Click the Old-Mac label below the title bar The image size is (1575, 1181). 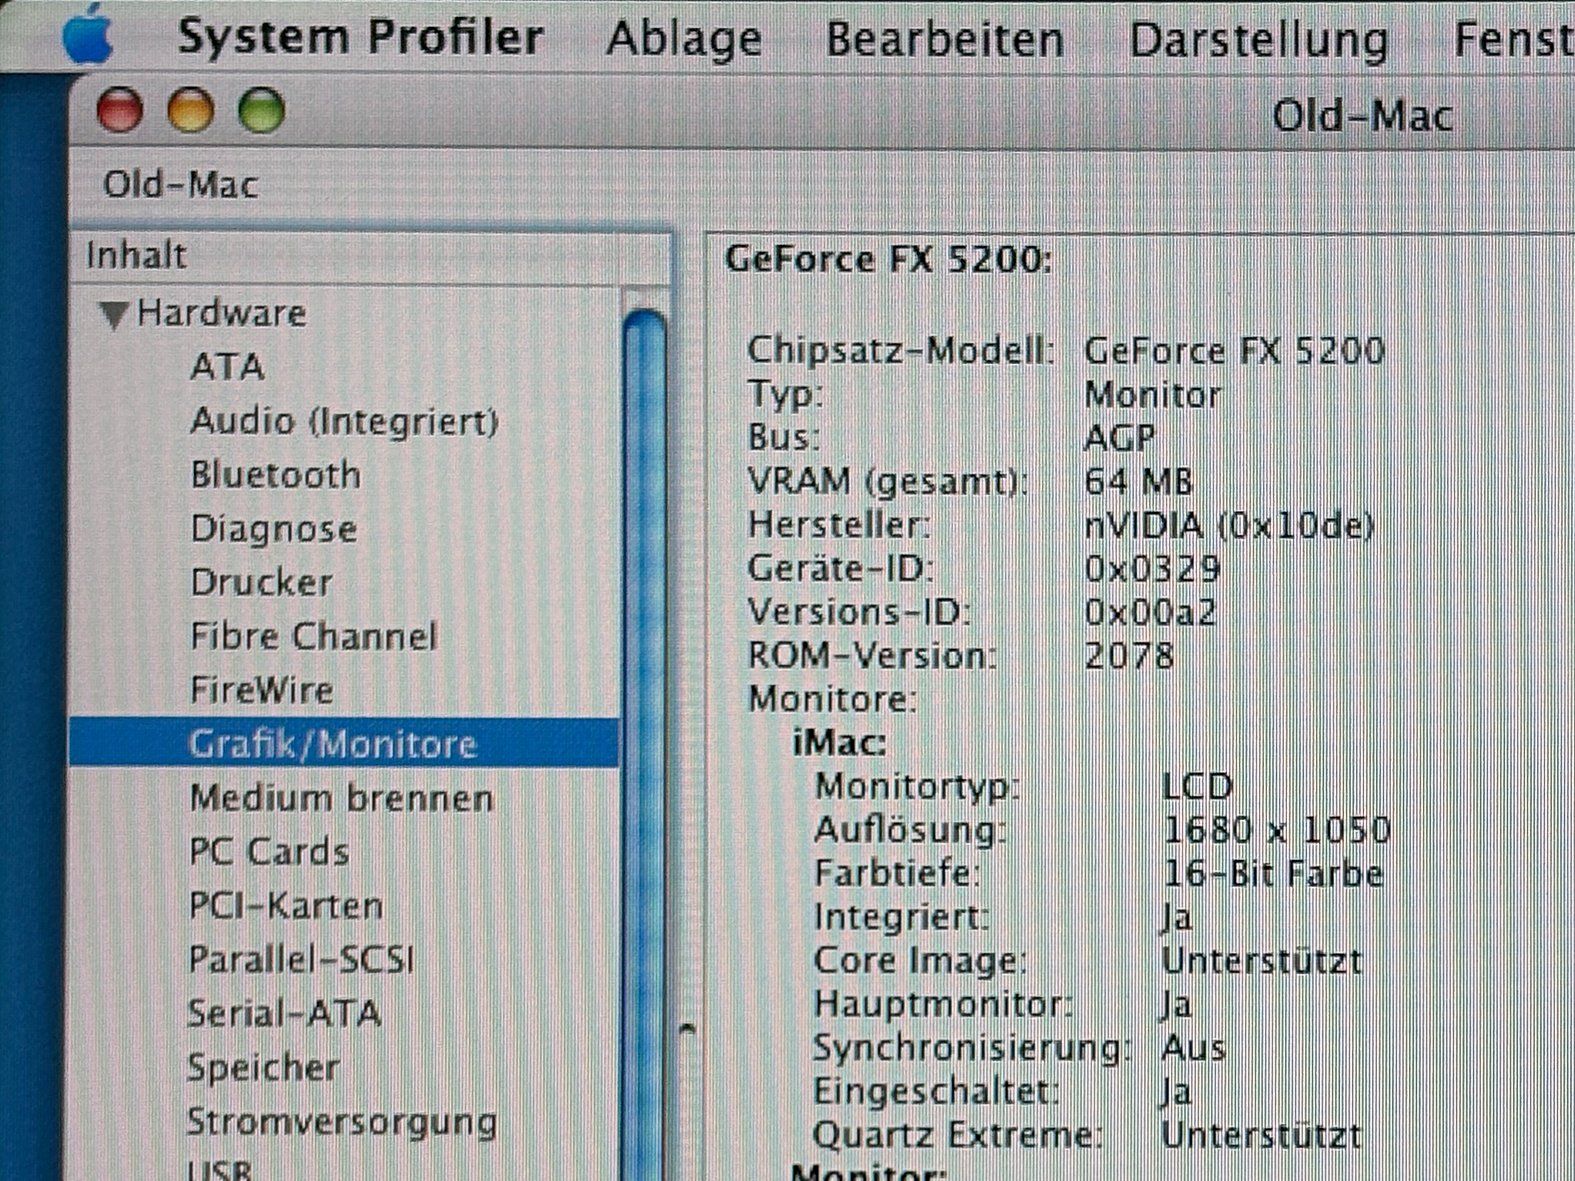pos(180,184)
